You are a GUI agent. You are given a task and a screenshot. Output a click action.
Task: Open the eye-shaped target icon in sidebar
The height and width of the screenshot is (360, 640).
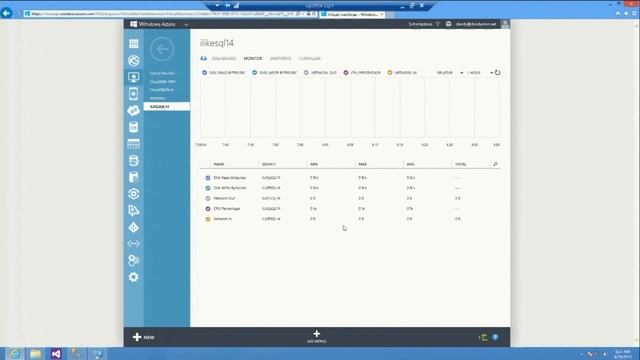tap(133, 193)
